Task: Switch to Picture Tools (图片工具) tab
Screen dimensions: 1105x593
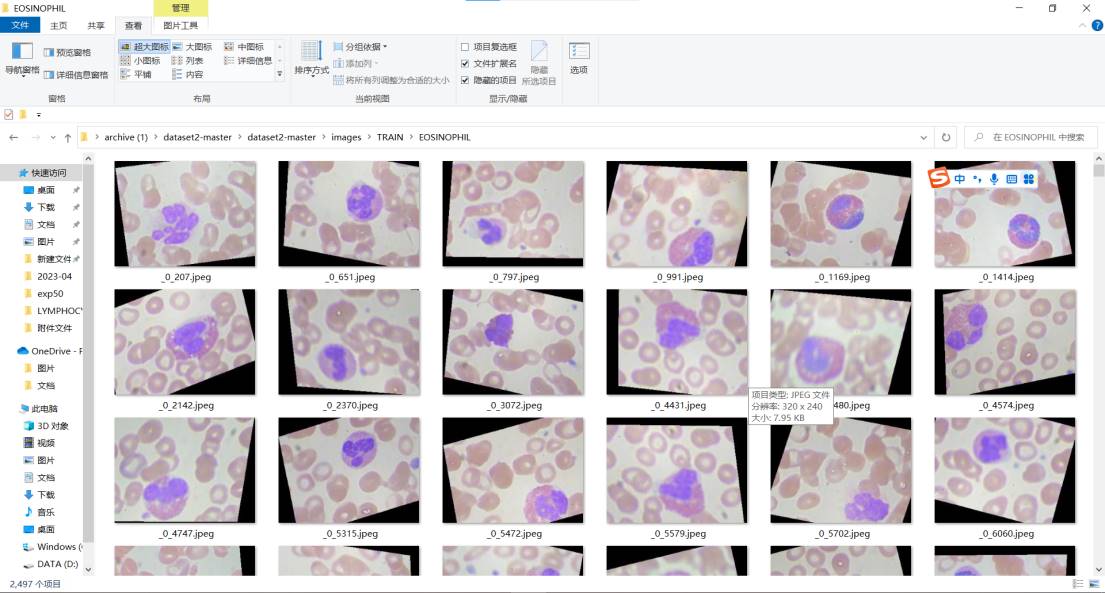Action: coord(180,25)
